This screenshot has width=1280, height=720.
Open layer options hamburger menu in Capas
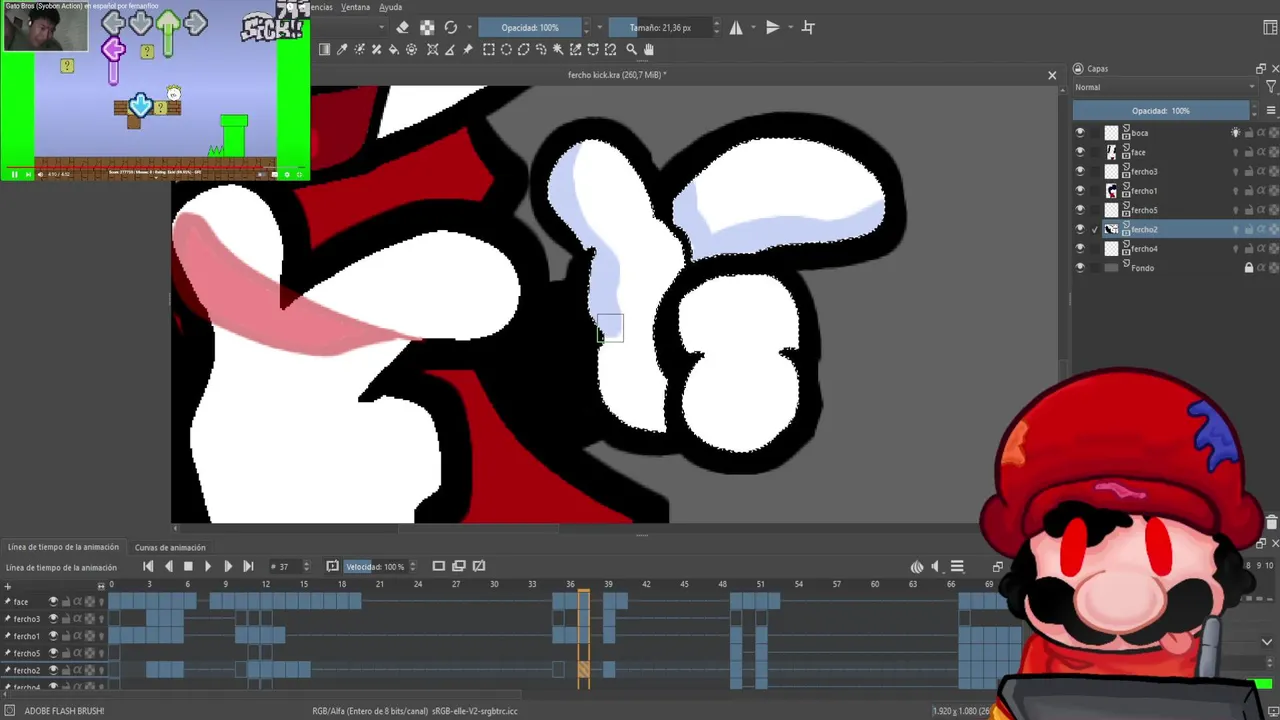tap(1271, 111)
